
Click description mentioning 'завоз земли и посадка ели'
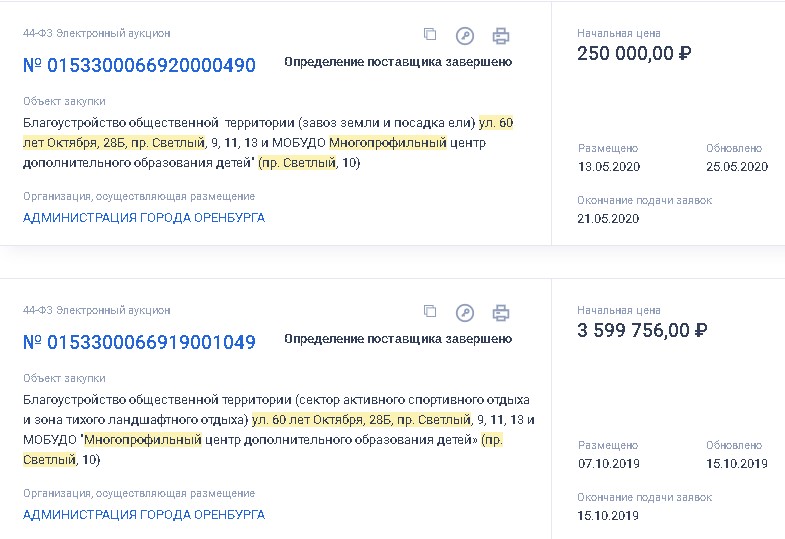click(x=268, y=142)
